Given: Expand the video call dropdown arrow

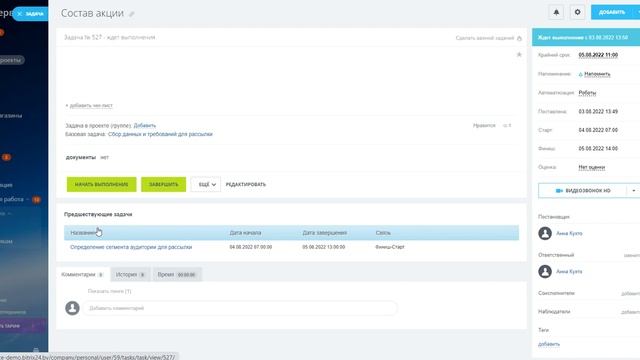Looking at the screenshot, I should pos(633,191).
